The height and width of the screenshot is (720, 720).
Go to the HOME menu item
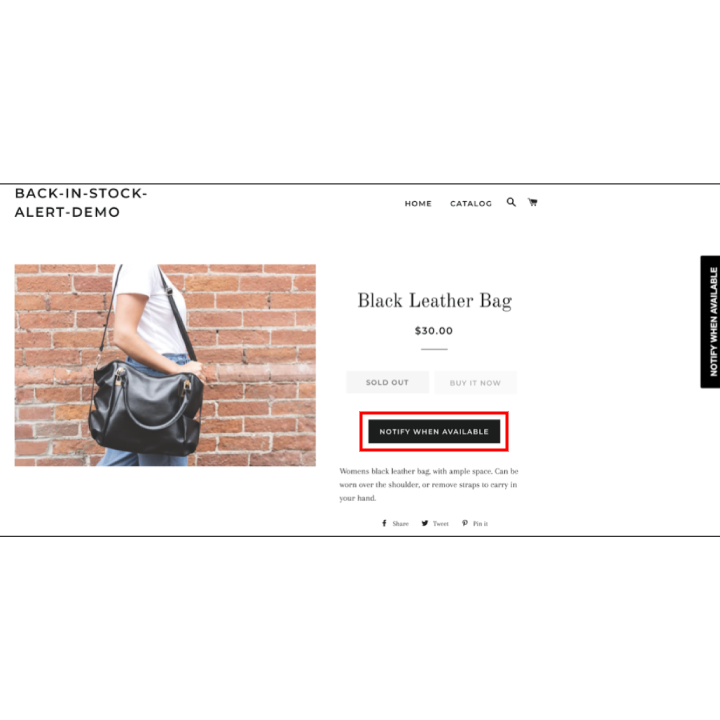pyautogui.click(x=418, y=203)
